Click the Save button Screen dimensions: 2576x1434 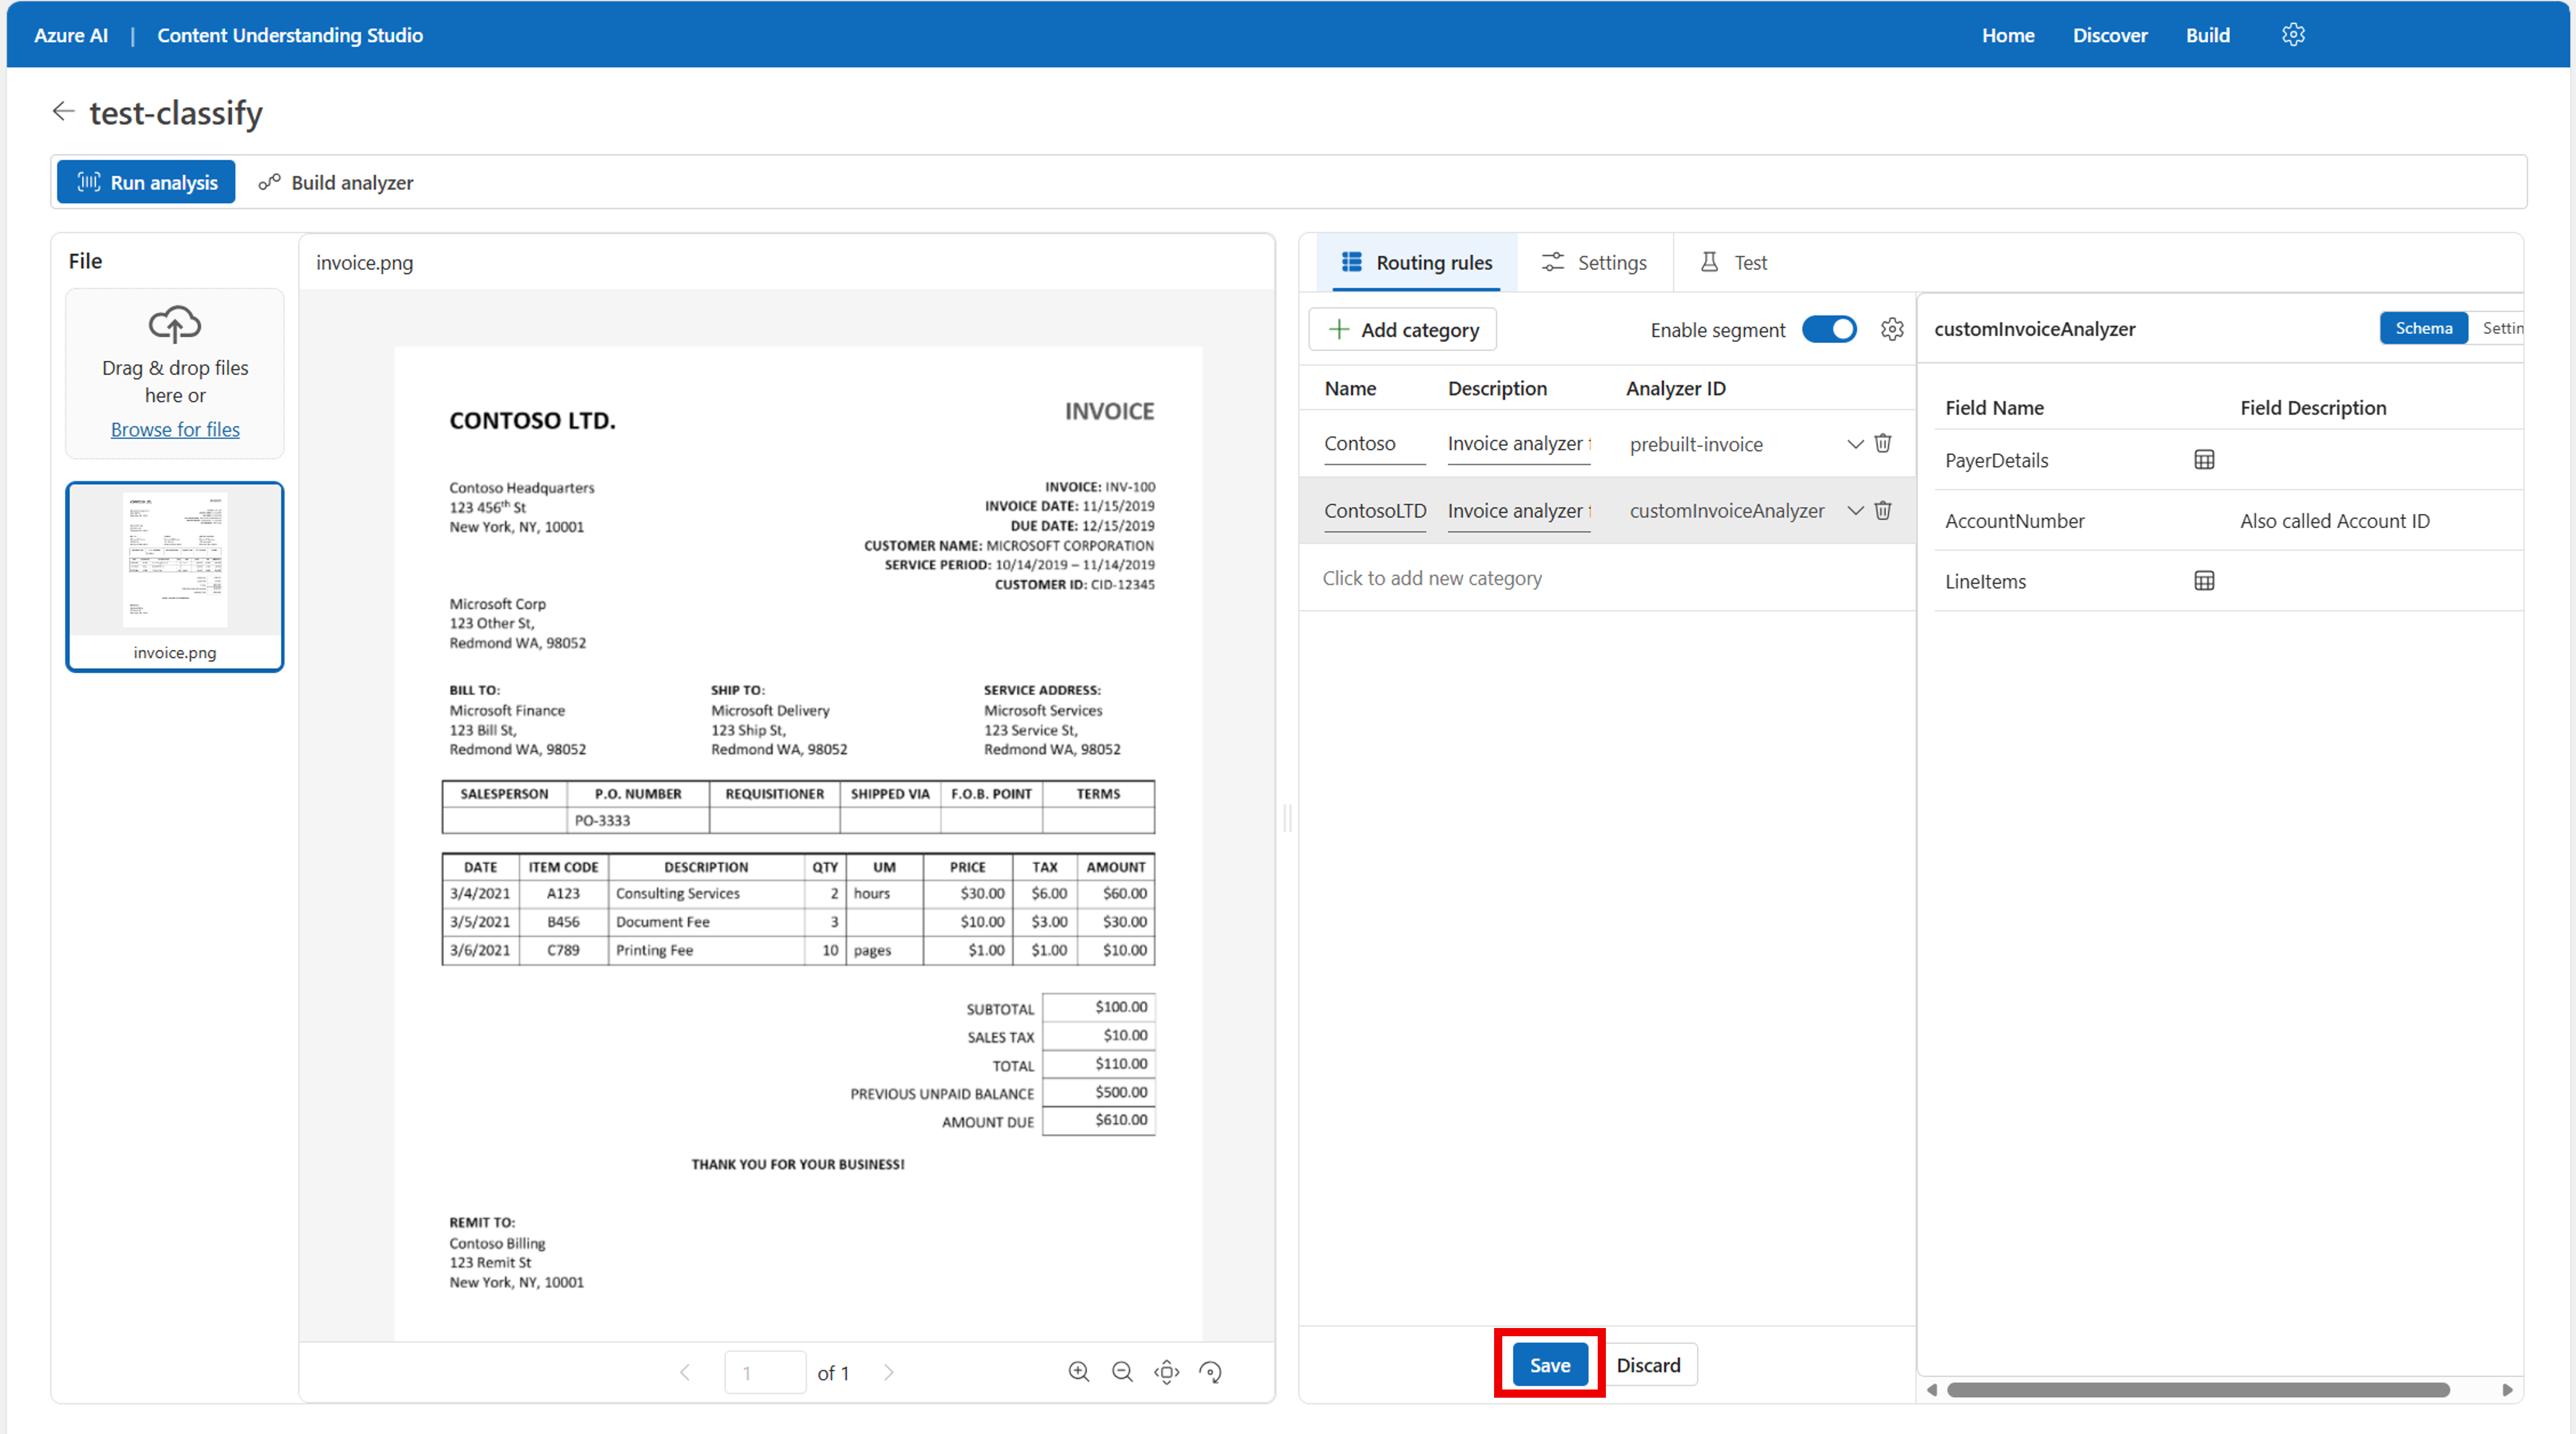coord(1549,1365)
